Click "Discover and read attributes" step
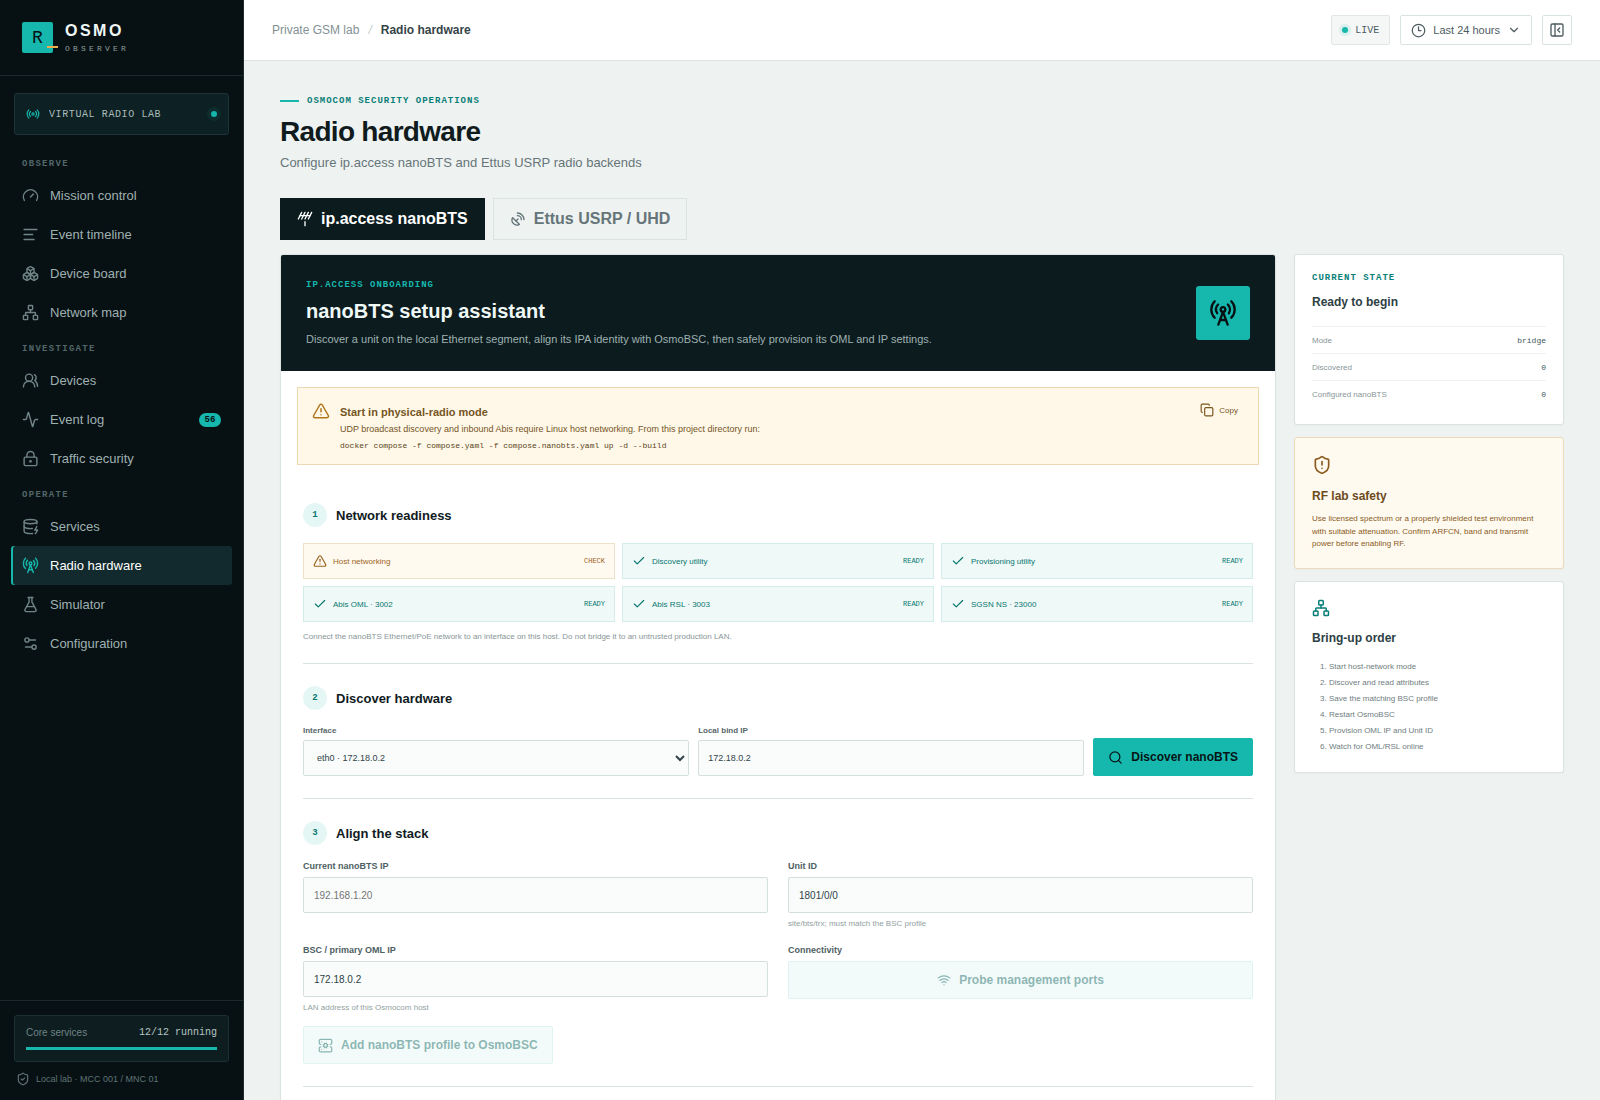1600x1100 pixels. click(1379, 683)
